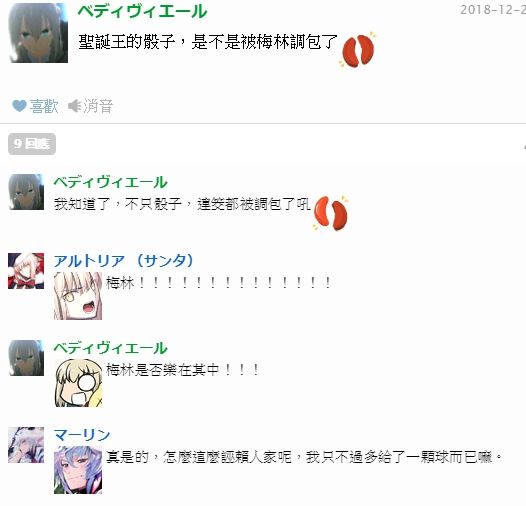
Task: Open the first reply's ベディヴィエール avatar
Action: [26, 192]
